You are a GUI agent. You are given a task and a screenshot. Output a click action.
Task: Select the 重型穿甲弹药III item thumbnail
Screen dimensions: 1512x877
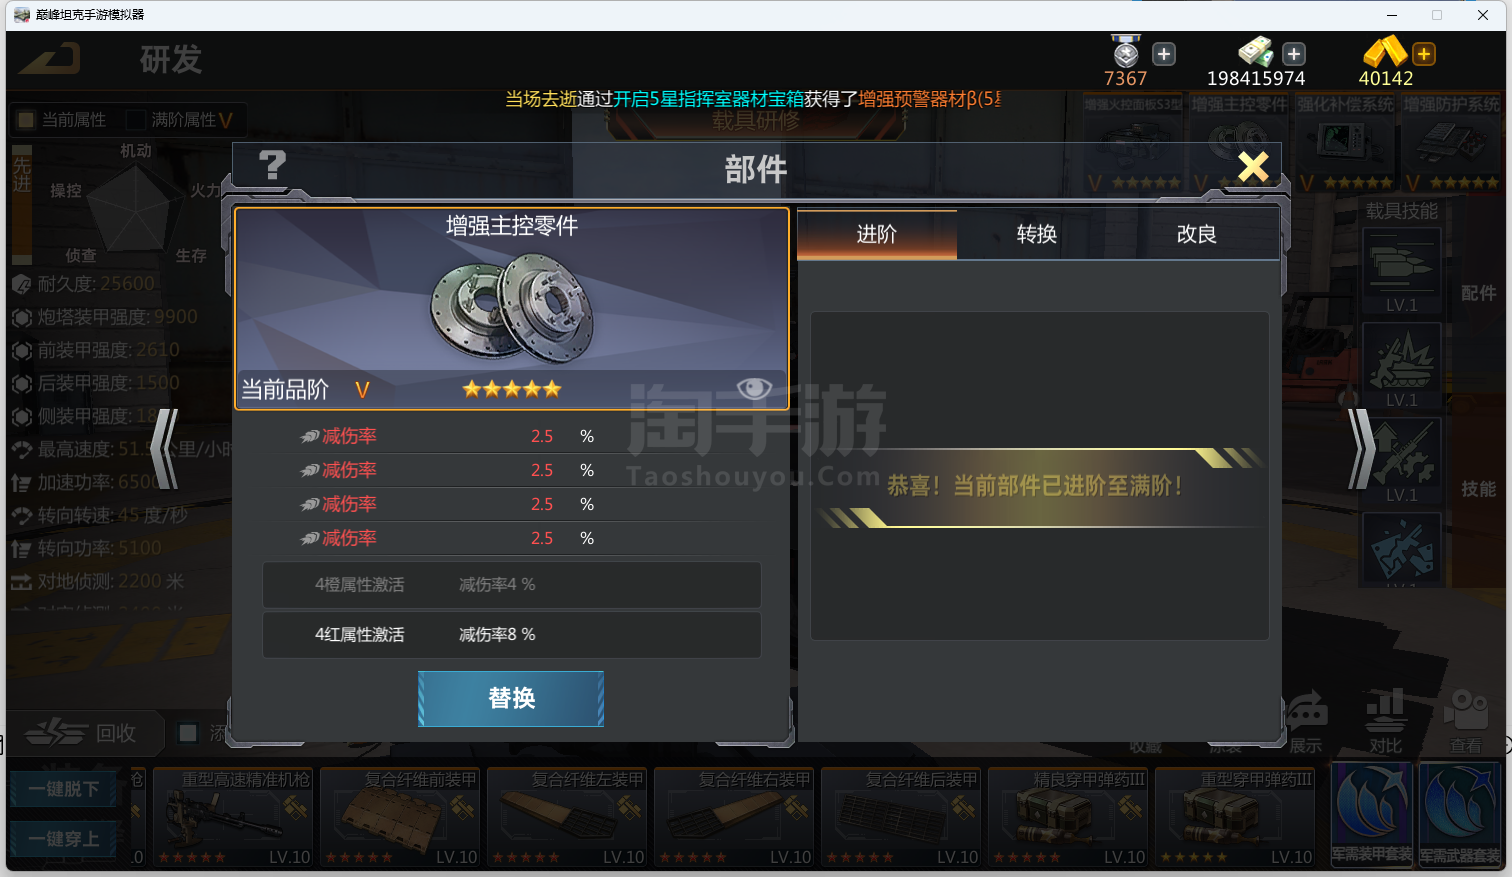coord(1234,818)
